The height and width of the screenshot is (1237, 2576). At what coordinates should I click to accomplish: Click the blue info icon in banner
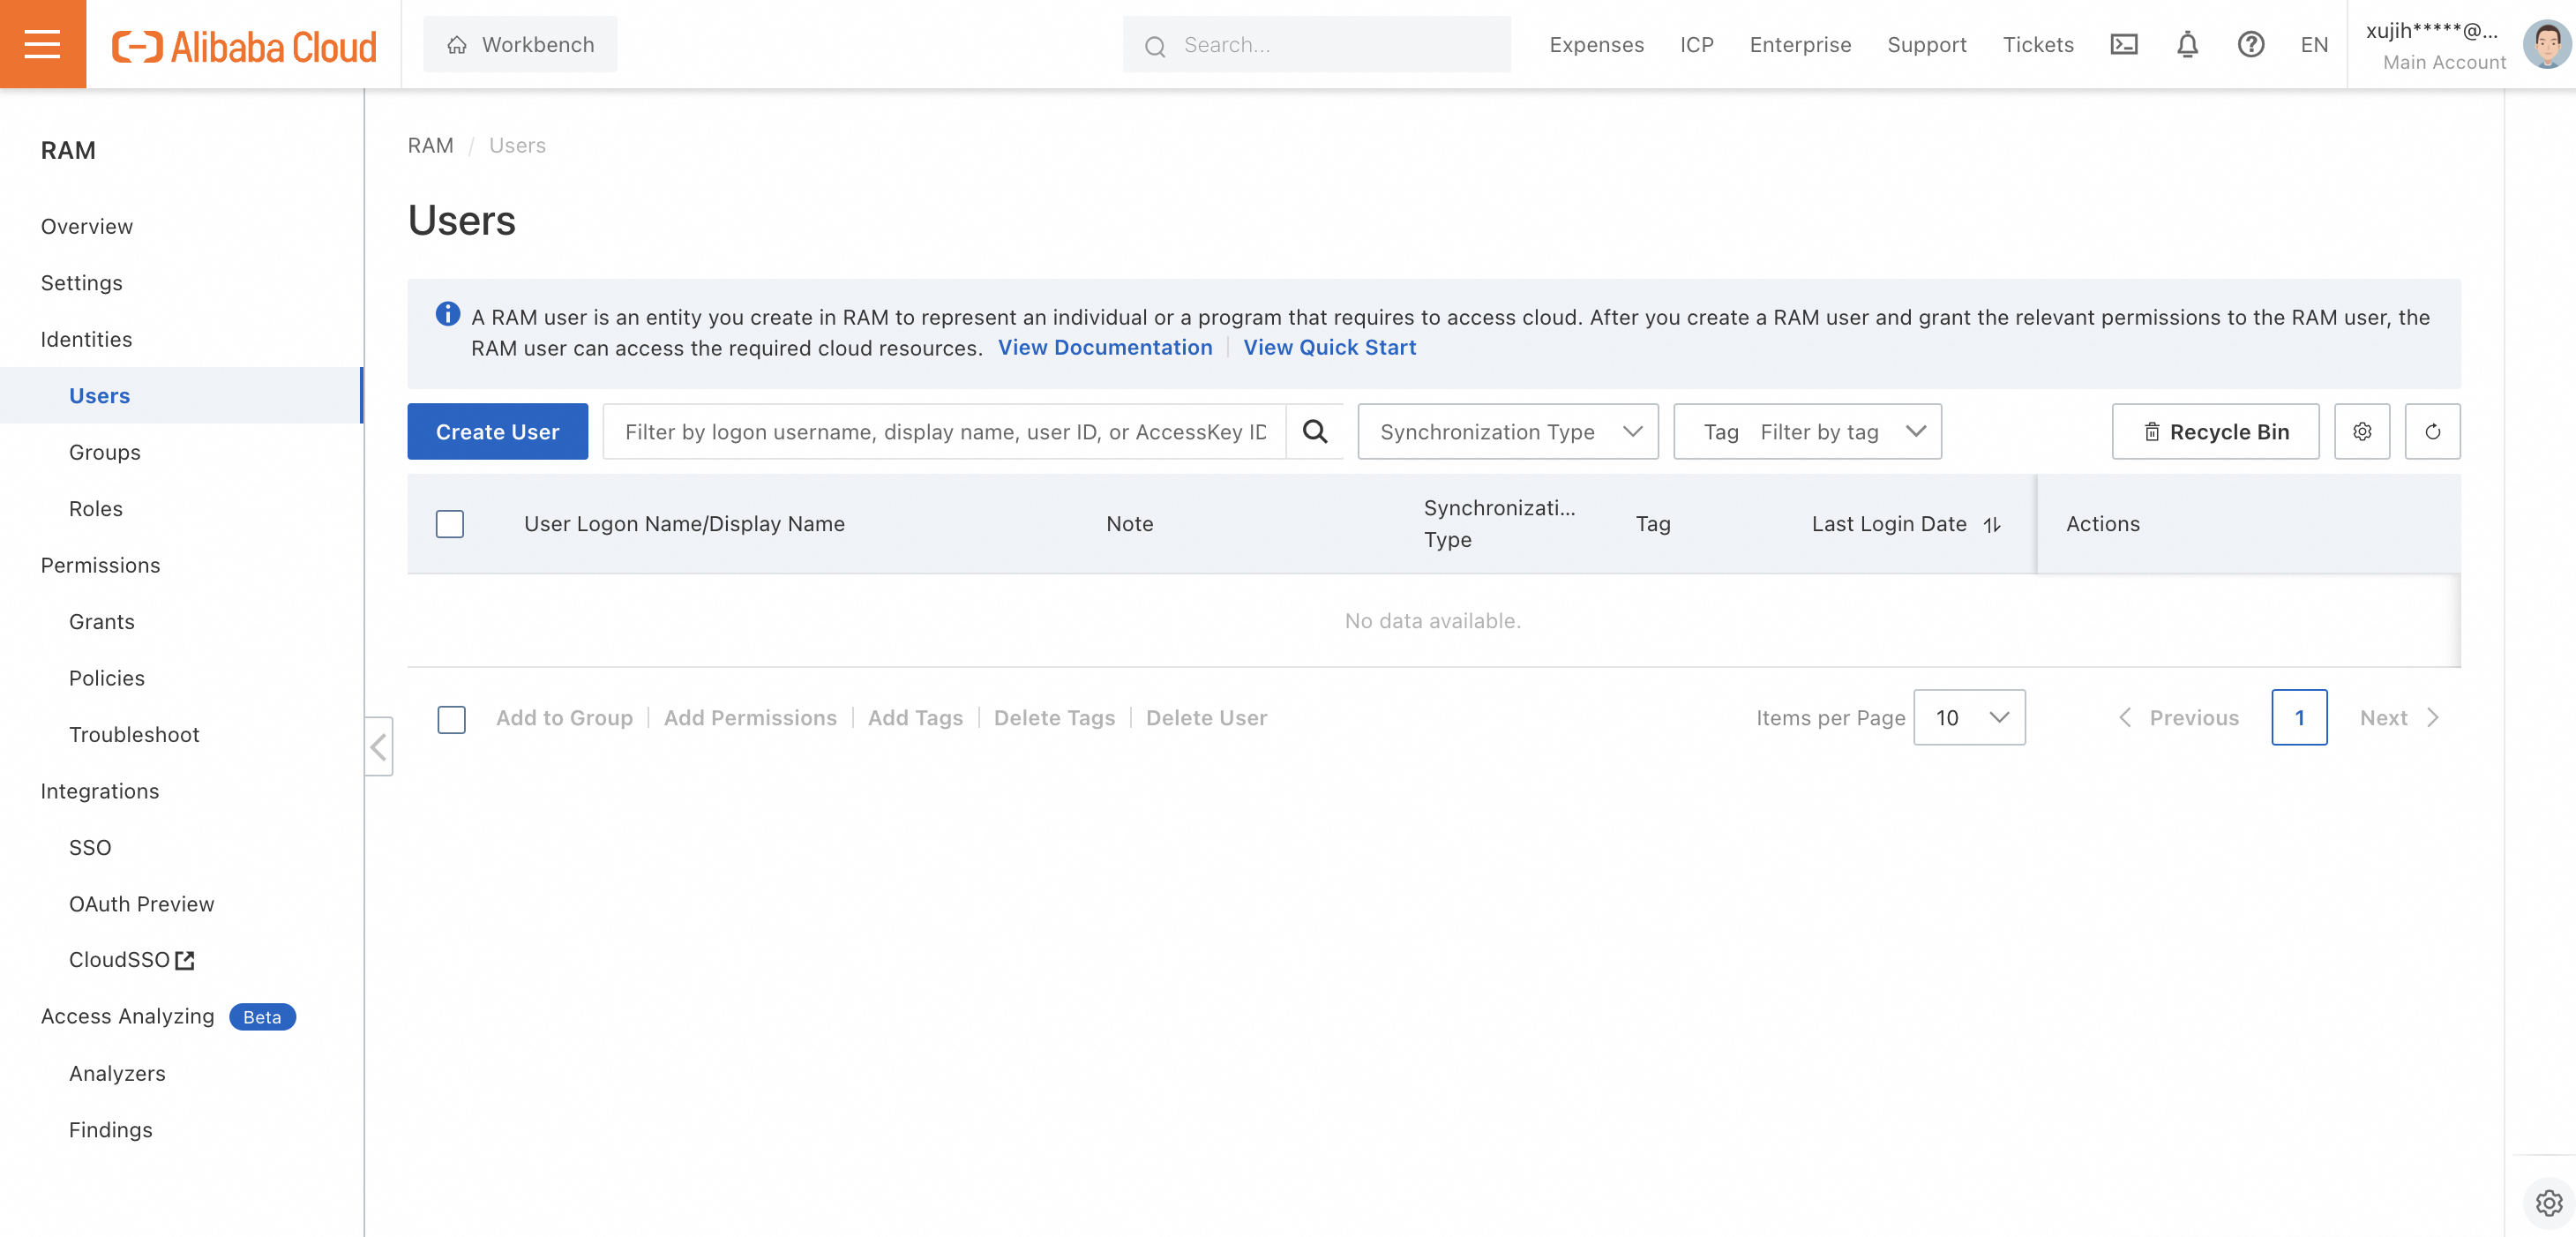coord(447,314)
